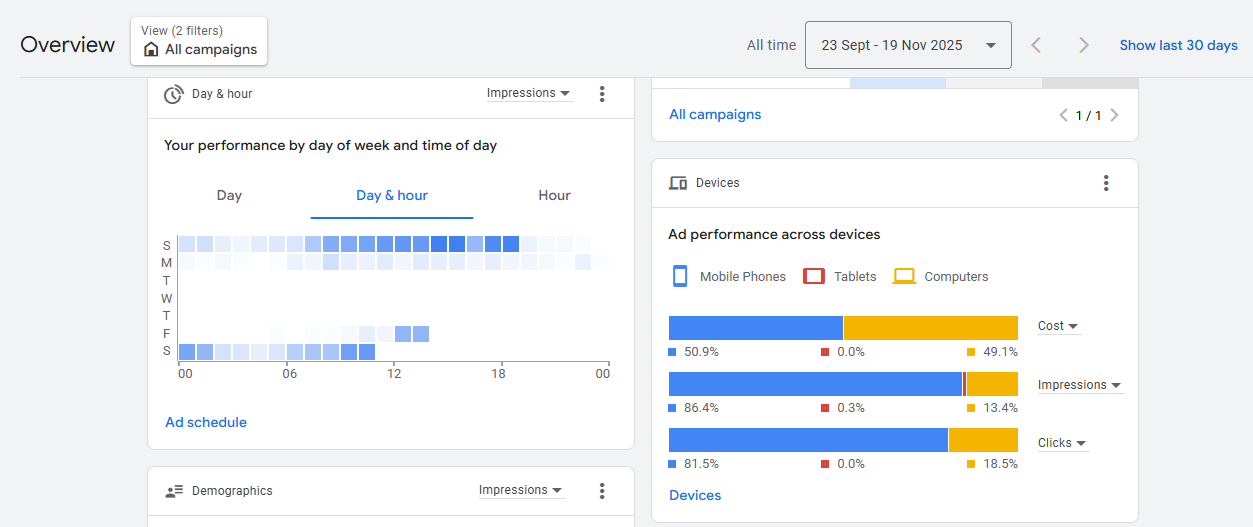Toggle Computers legend item
The width and height of the screenshot is (1253, 527).
941,277
